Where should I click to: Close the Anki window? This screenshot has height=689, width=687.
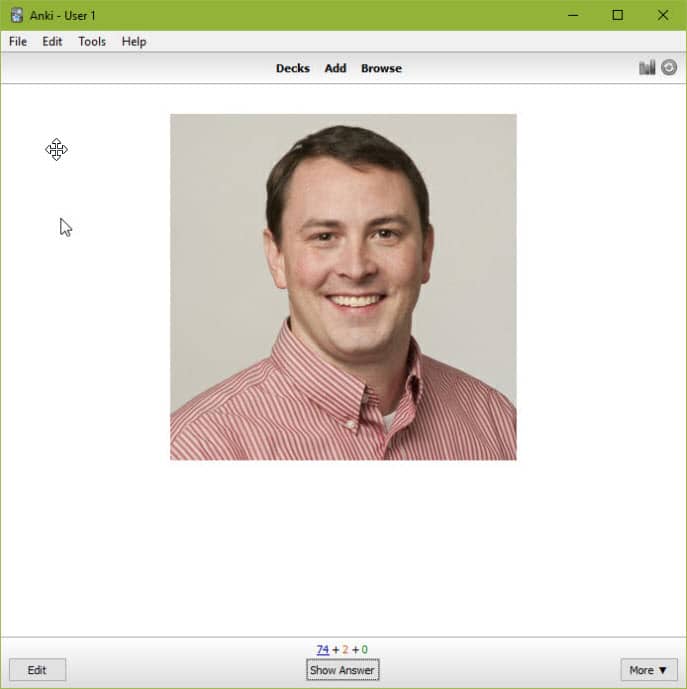click(x=663, y=15)
